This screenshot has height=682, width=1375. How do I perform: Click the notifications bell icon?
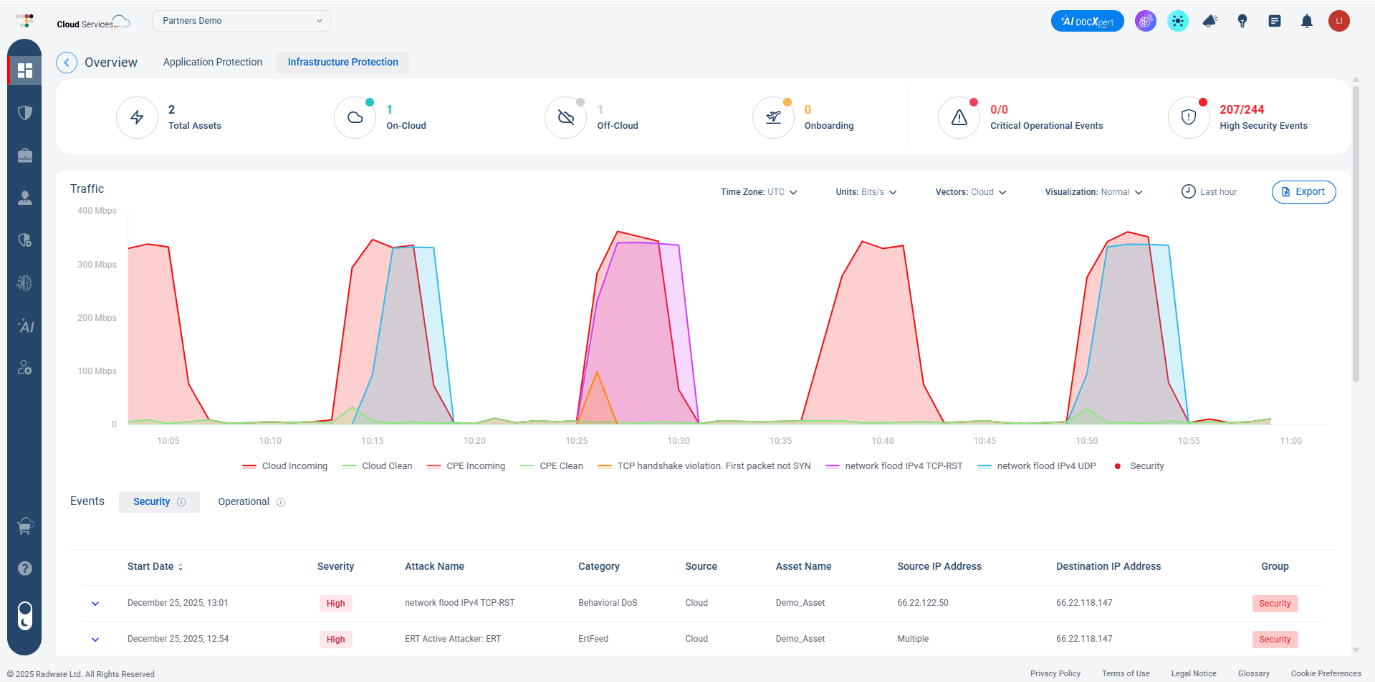[x=1306, y=20]
